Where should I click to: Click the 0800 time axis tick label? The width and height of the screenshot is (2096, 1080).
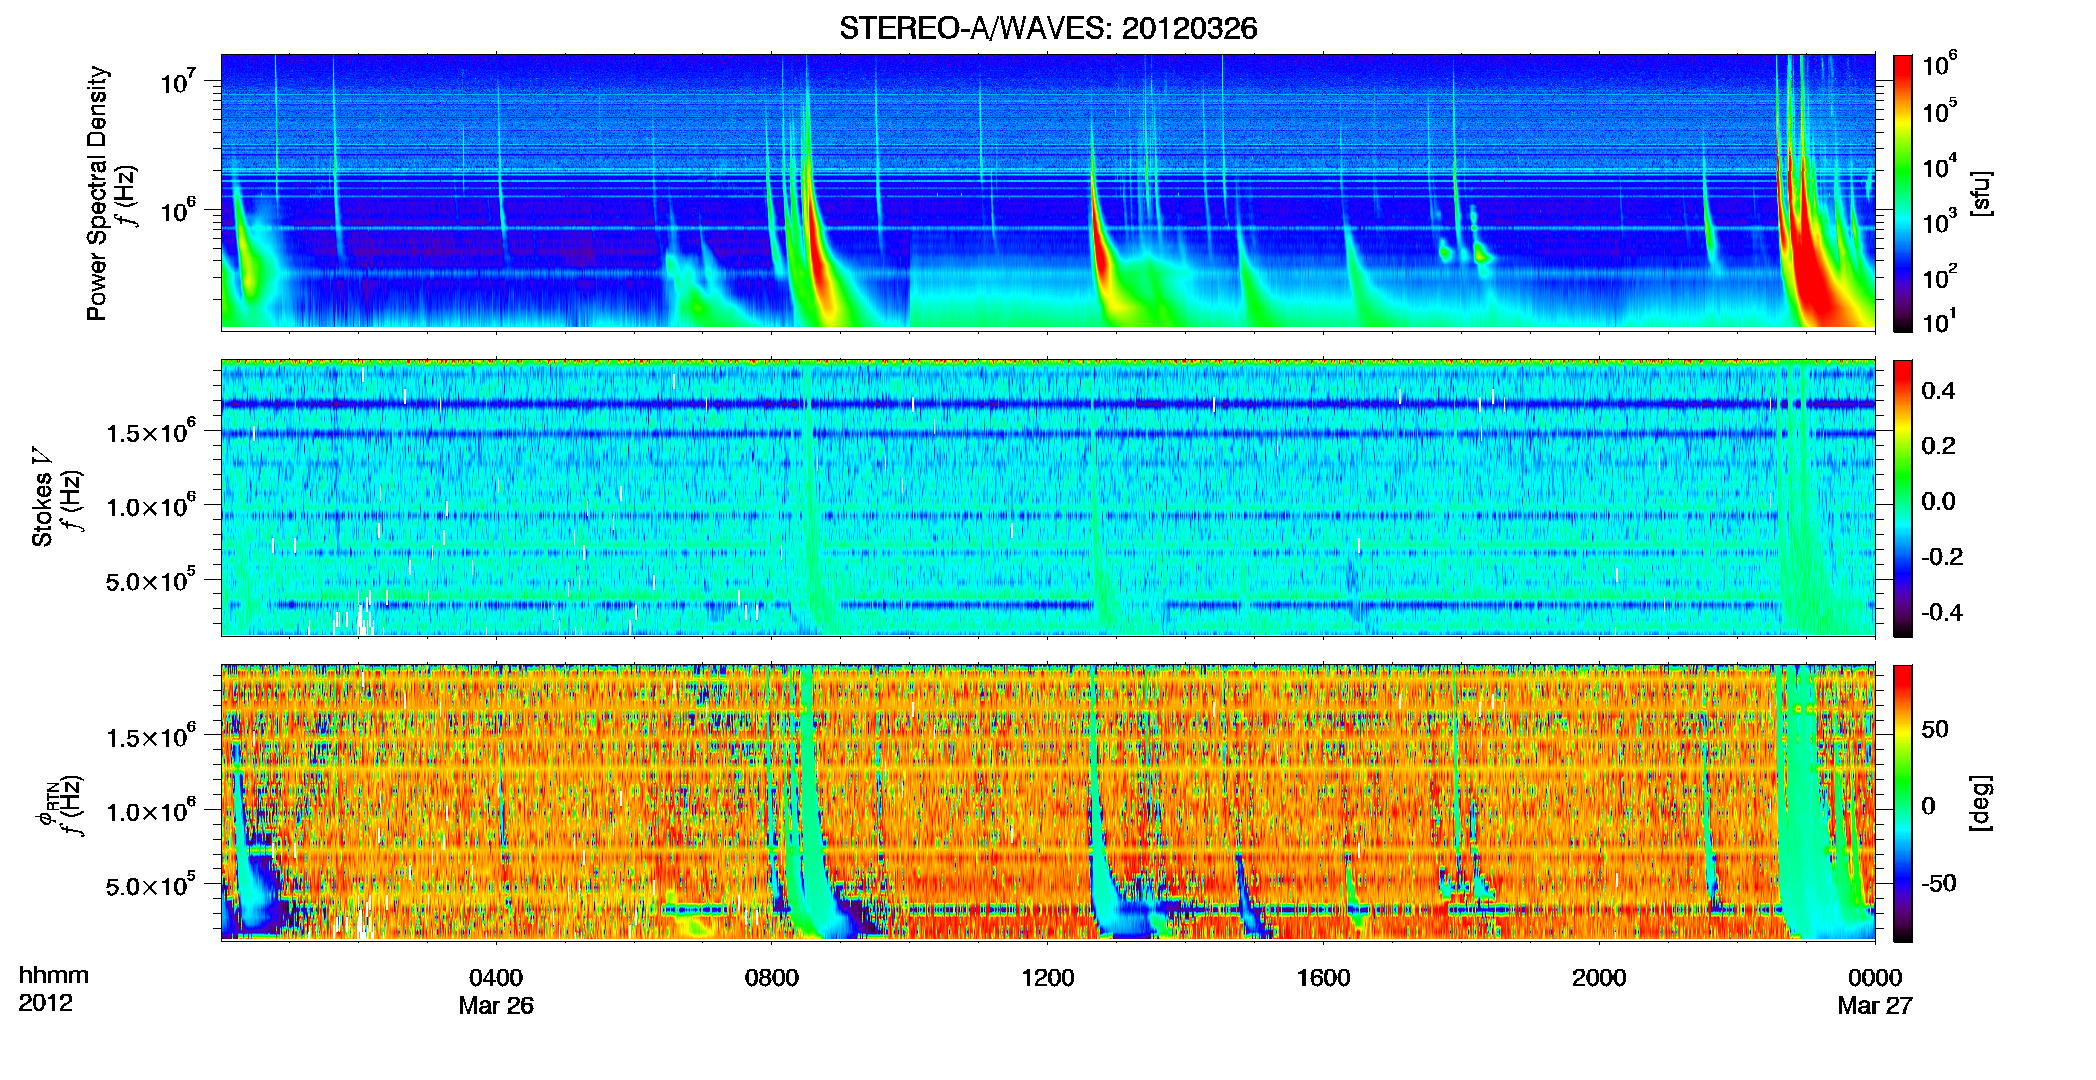tap(772, 978)
